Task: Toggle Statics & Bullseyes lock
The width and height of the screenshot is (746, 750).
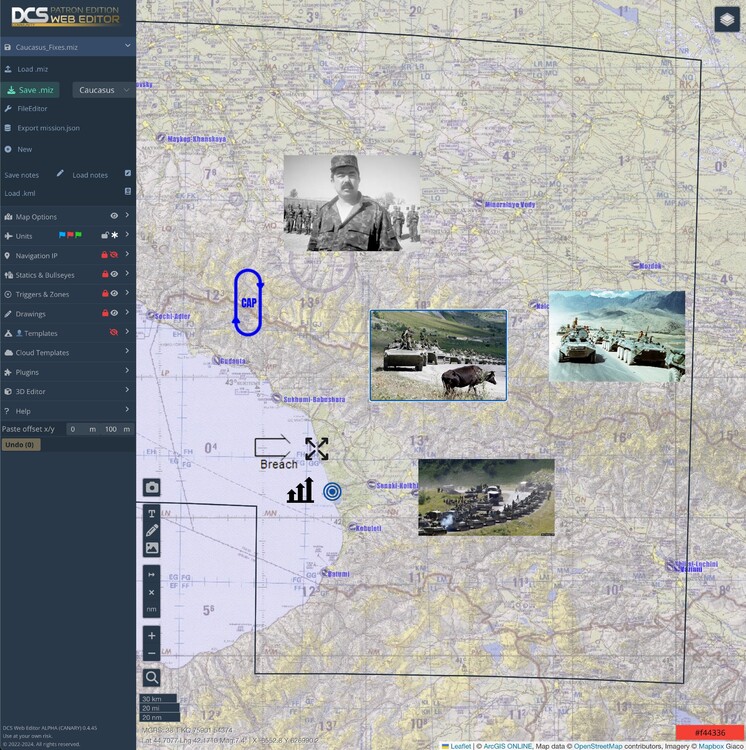Action: (105, 274)
